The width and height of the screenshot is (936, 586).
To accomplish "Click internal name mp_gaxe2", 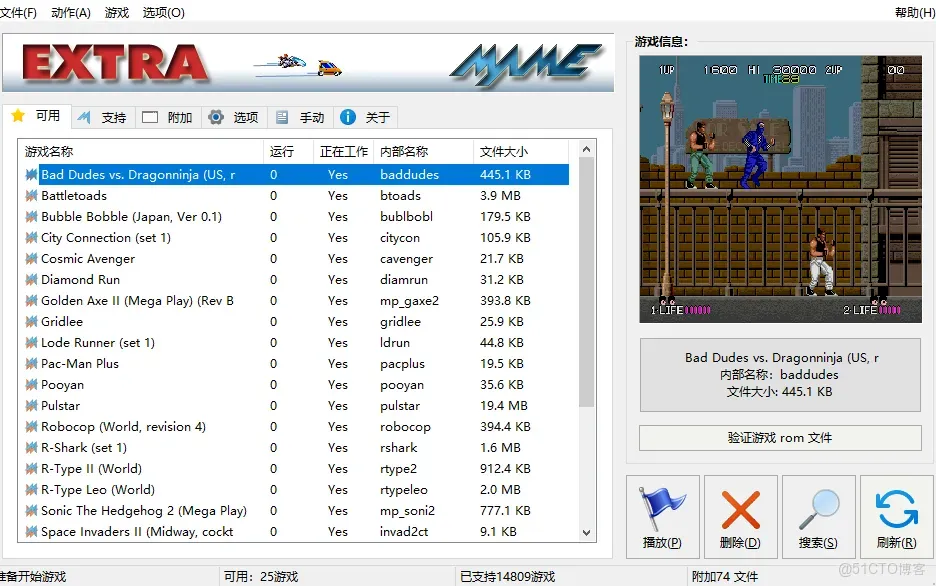I will coord(410,301).
